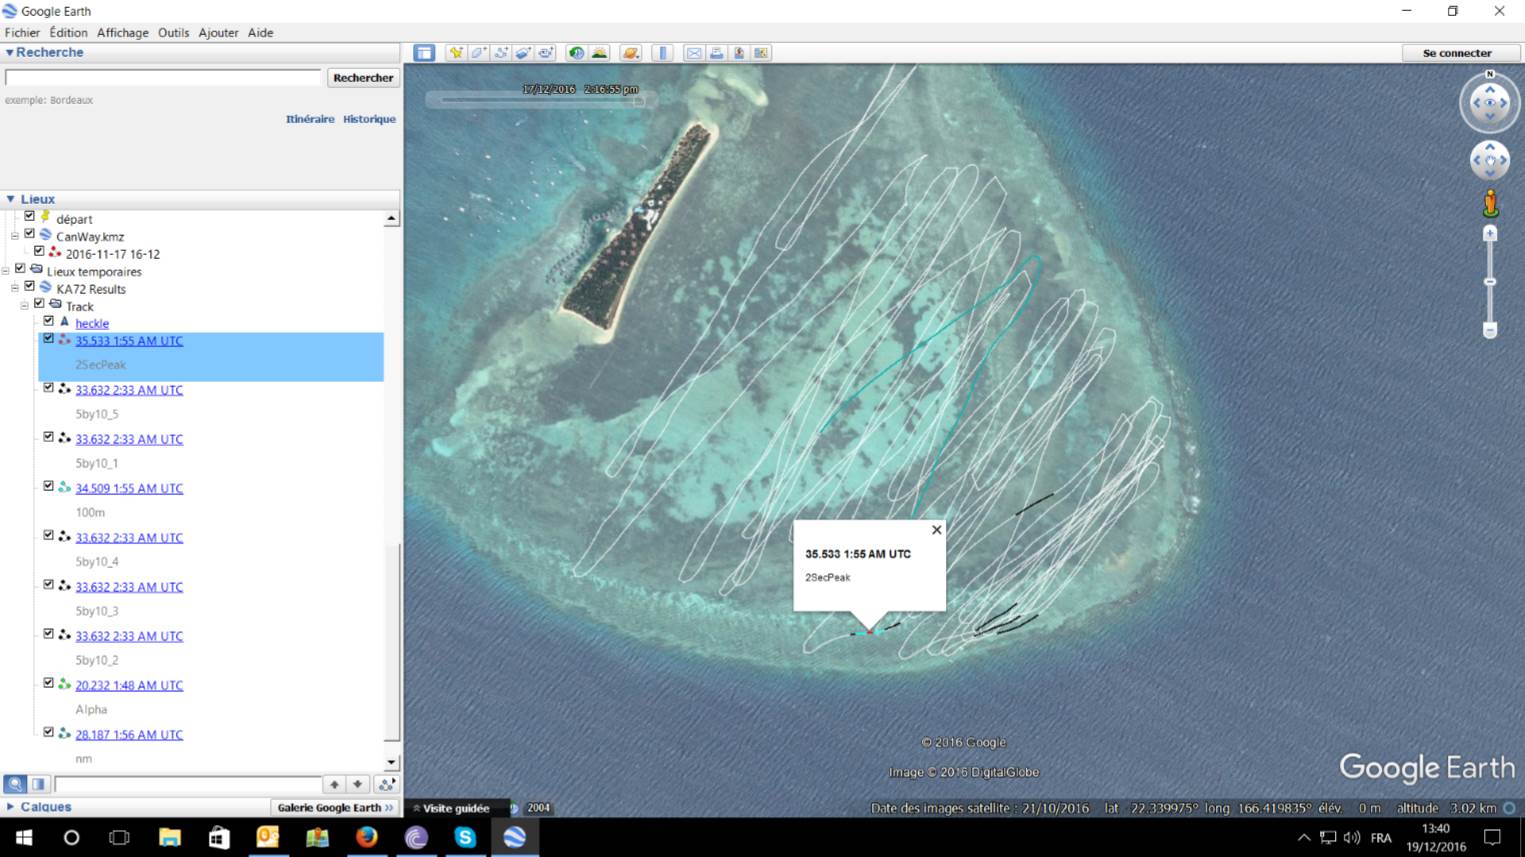Uncheck the départ placemark checkbox
Viewport: 1525px width, 857px height.
click(x=29, y=217)
